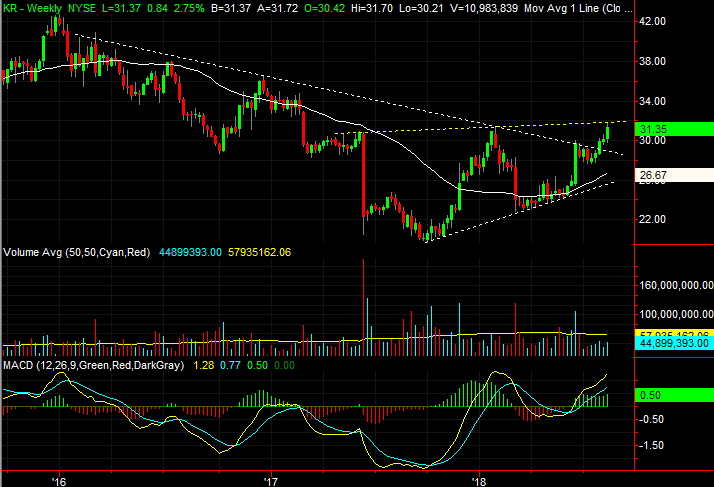Click the green 0.50 MACD axis marker
Image resolution: width=714 pixels, height=487 pixels.
(x=674, y=395)
